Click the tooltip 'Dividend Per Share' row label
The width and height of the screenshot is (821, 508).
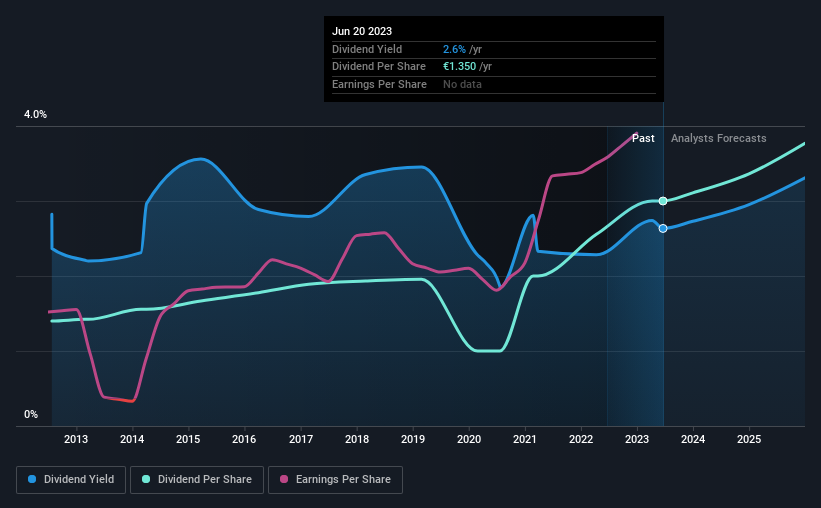point(379,67)
